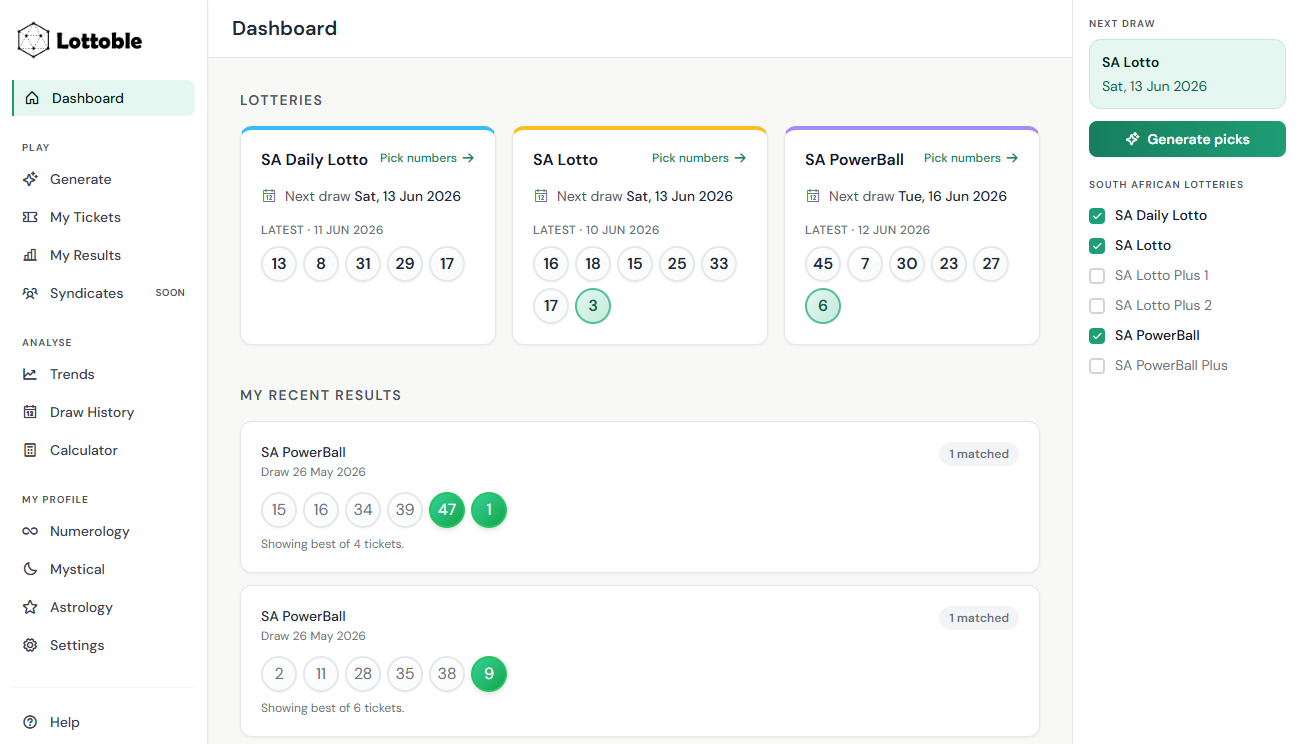Go to My Tickets page
Screen dimensions: 1302x744
coord(103,217)
